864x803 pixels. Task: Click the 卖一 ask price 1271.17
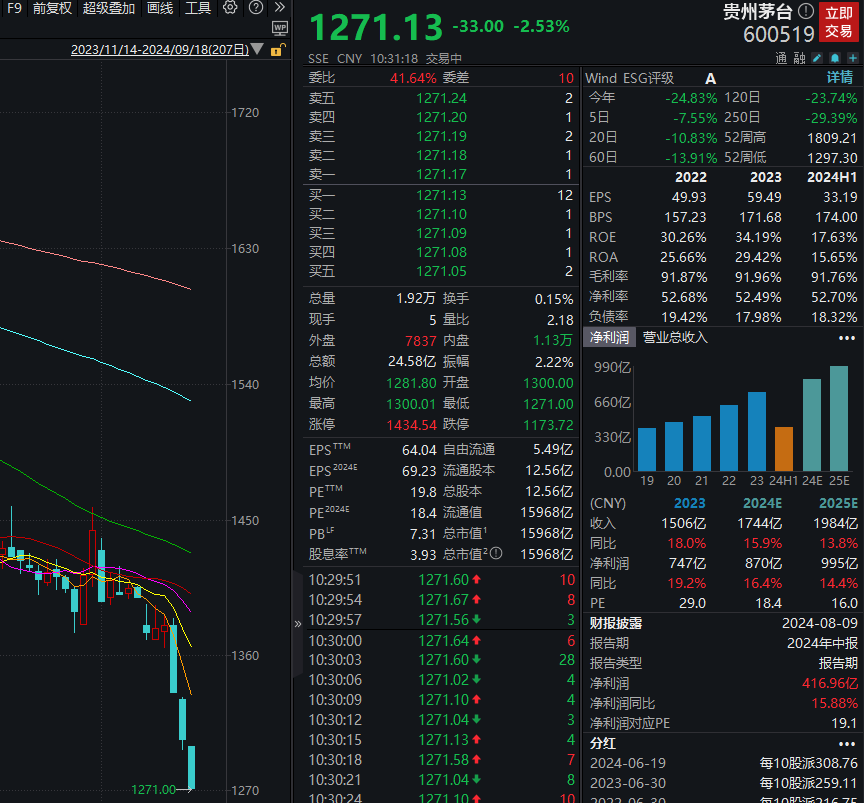coord(441,174)
